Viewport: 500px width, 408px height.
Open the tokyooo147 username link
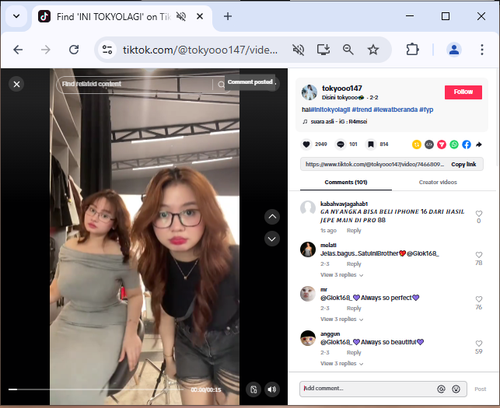[342, 88]
